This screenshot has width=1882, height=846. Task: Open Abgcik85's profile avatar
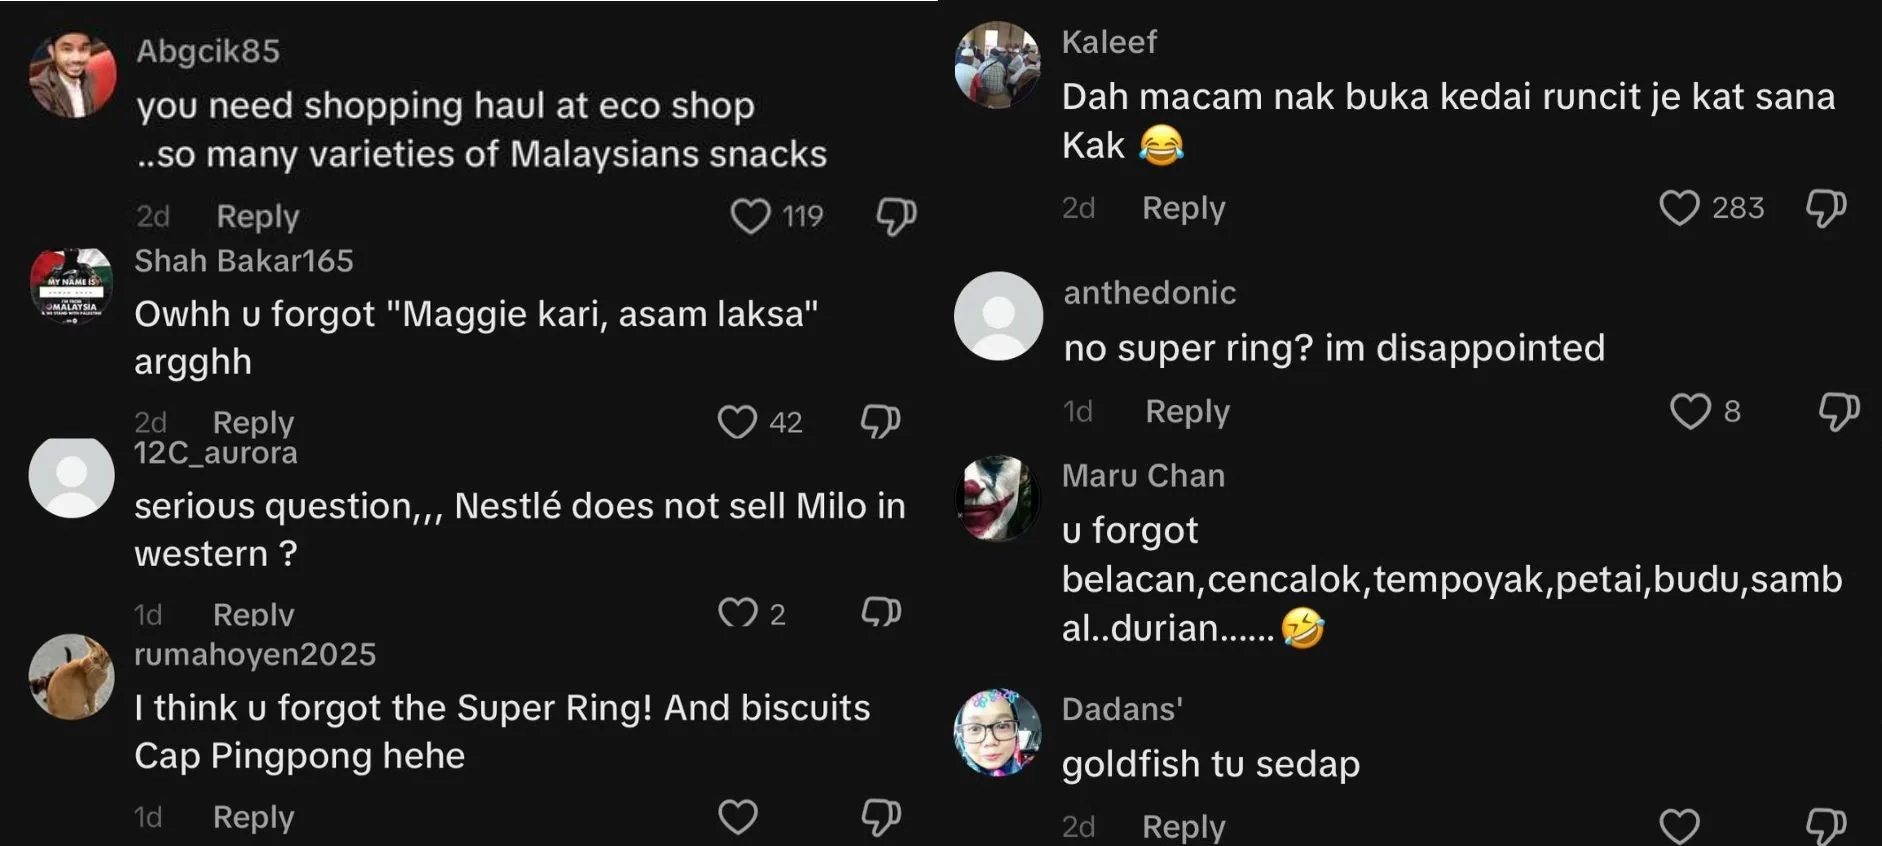click(x=72, y=75)
